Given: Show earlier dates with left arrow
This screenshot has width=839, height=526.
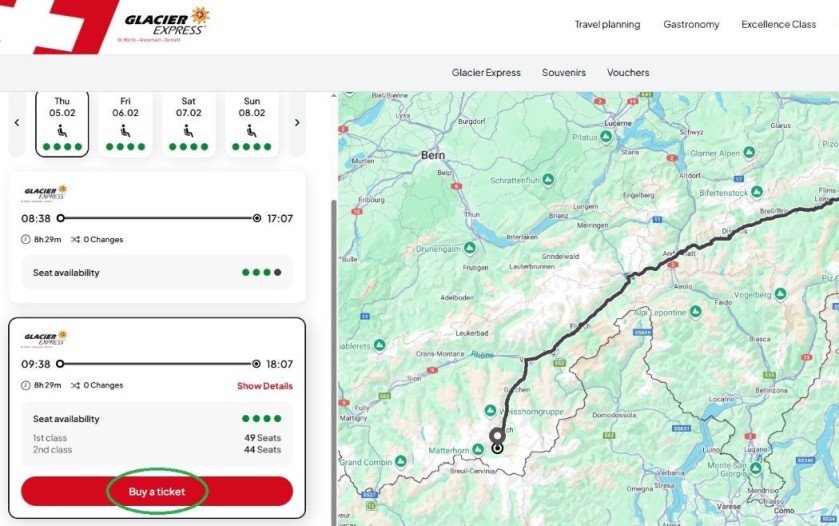Looking at the screenshot, I should [x=17, y=123].
